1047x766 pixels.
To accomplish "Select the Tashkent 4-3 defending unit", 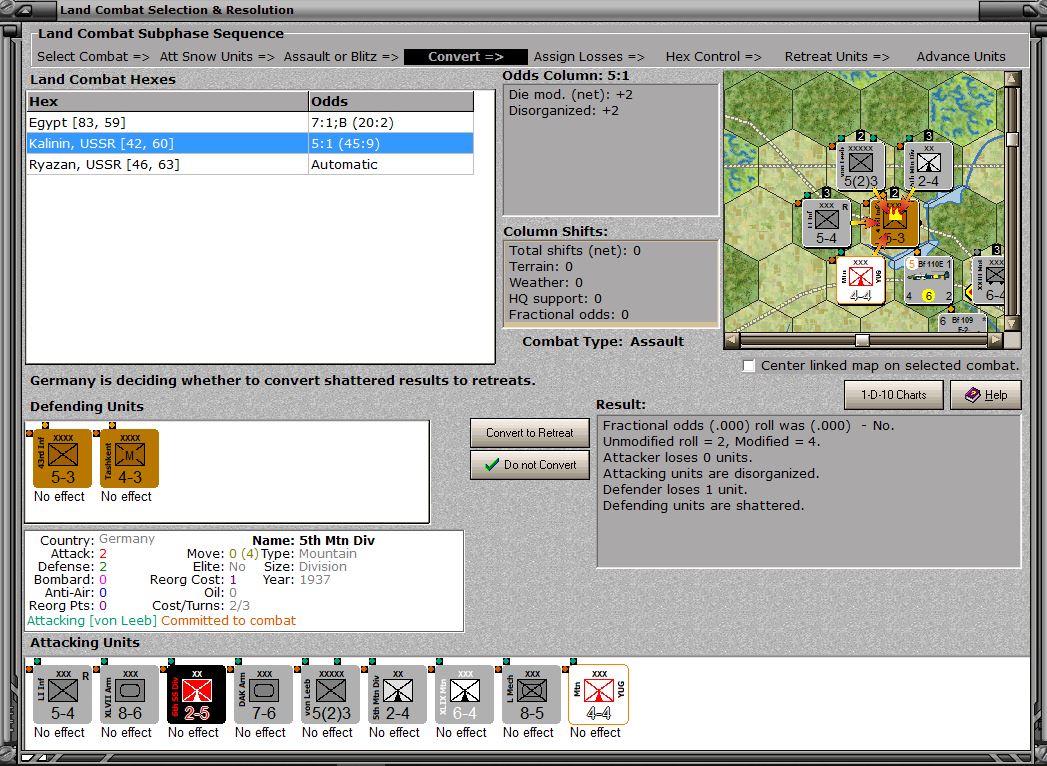I will coord(130,458).
